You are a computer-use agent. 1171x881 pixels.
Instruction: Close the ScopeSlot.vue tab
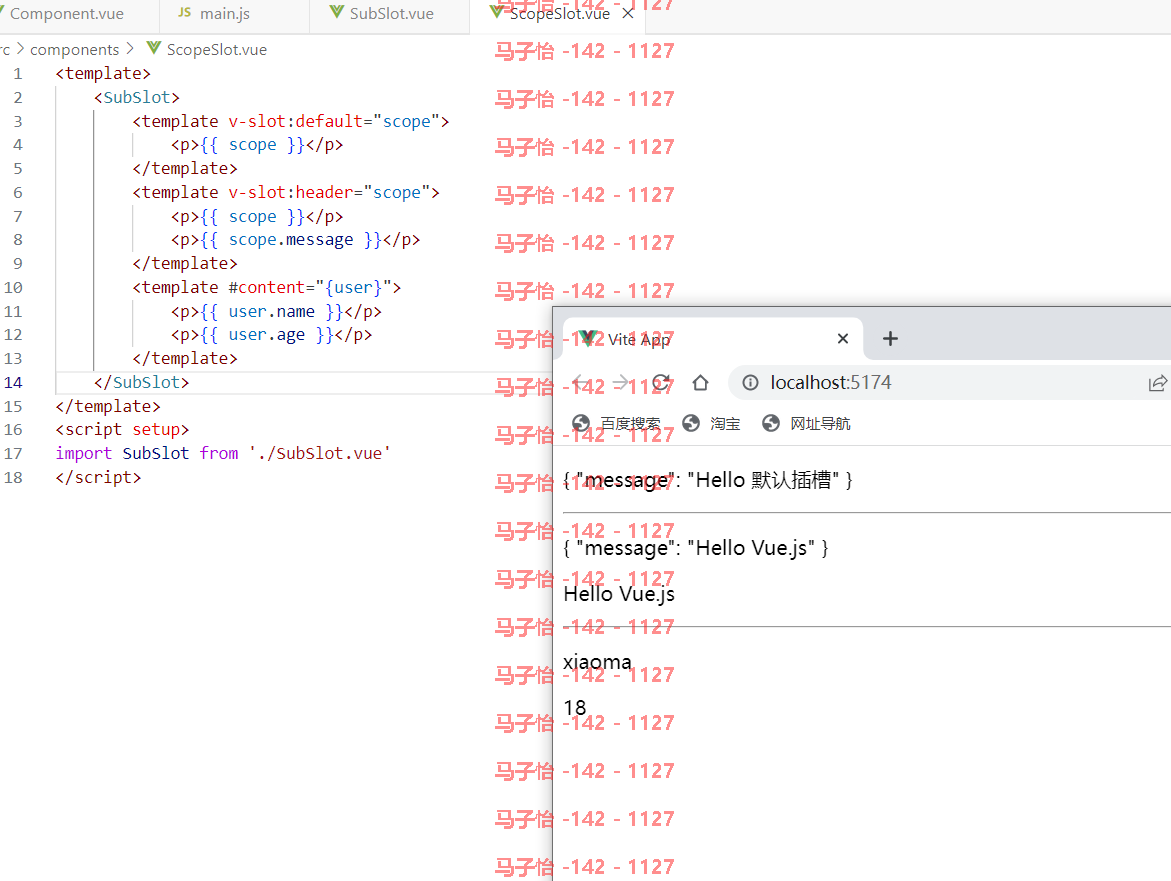coord(628,13)
